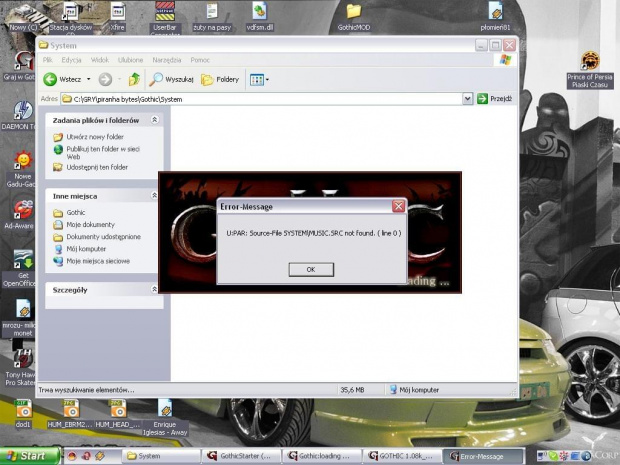Select the żuty na pasy desktop icon
620x465 pixels.
click(x=212, y=17)
